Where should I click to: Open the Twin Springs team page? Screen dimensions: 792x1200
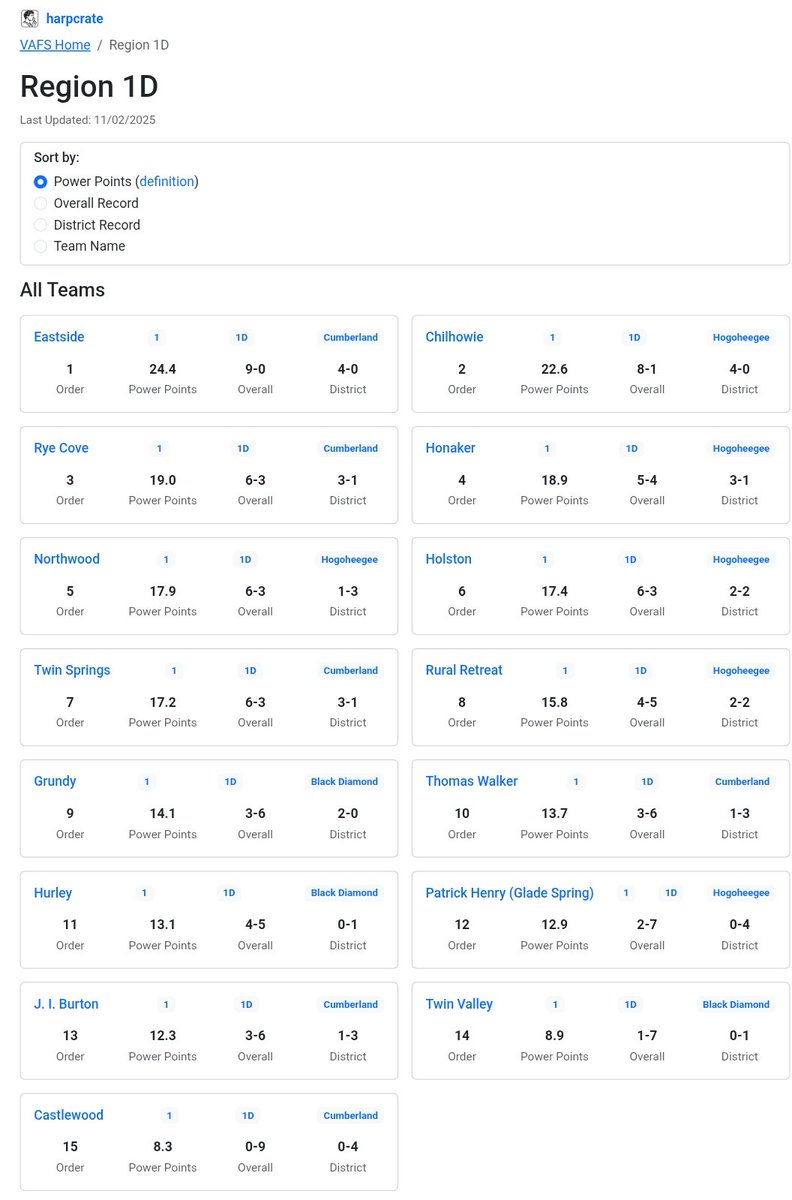[72, 670]
